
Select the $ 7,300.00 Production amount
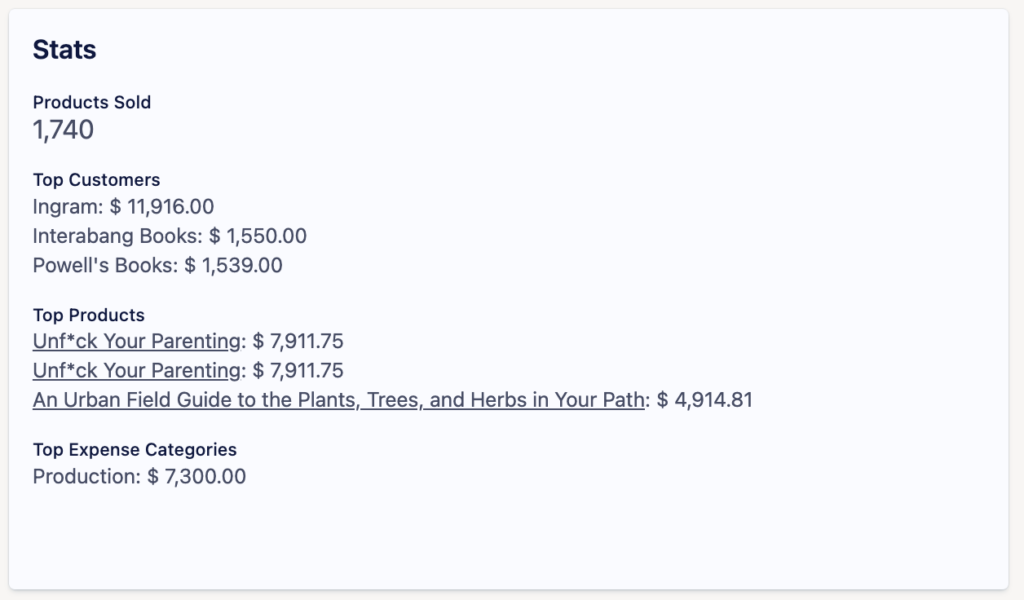pyautogui.click(x=197, y=477)
